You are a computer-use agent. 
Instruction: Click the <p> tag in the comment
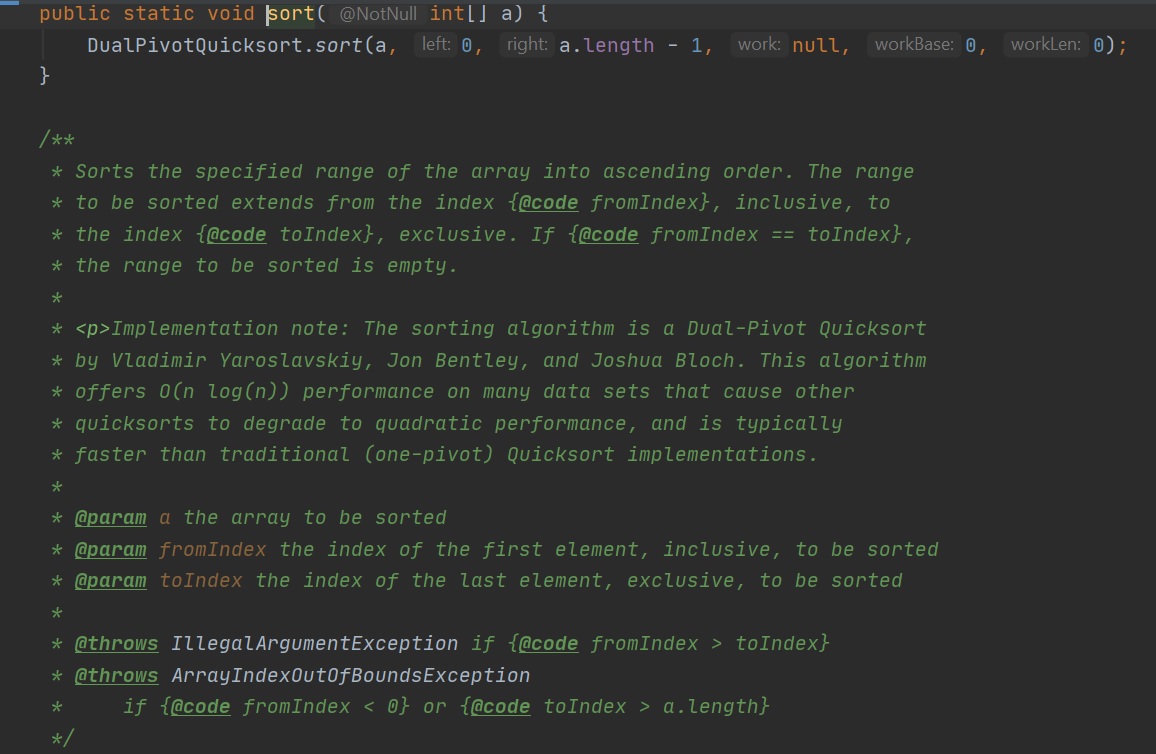pyautogui.click(x=93, y=328)
